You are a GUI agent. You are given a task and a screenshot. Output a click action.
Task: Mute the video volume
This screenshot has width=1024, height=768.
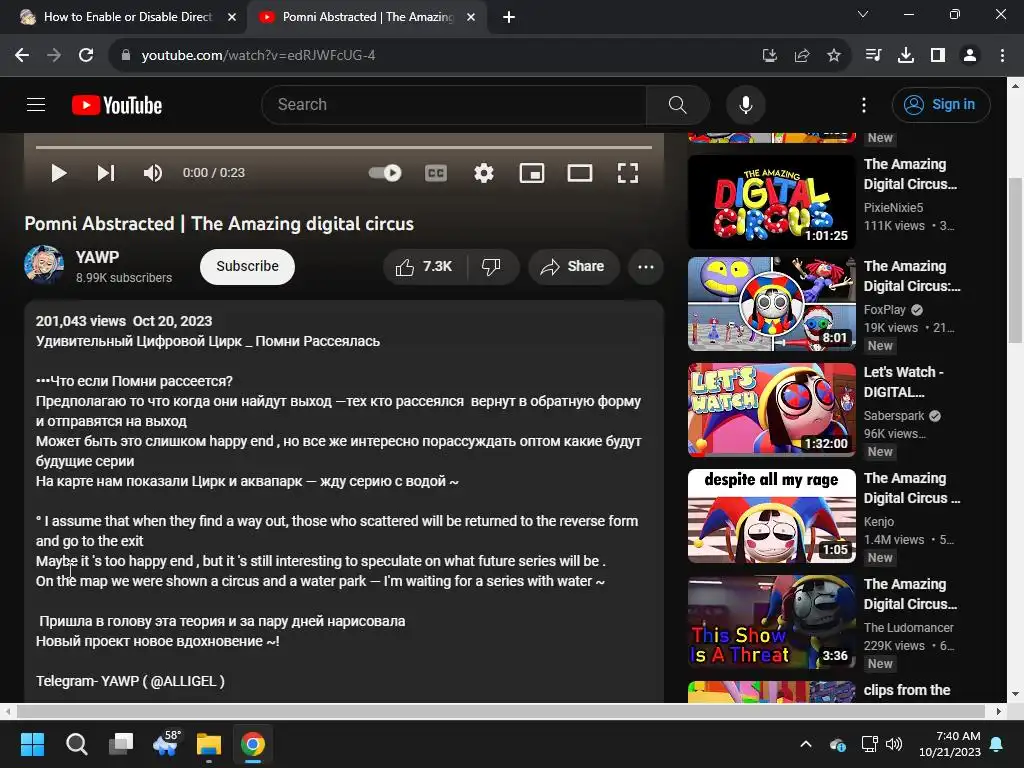point(153,173)
